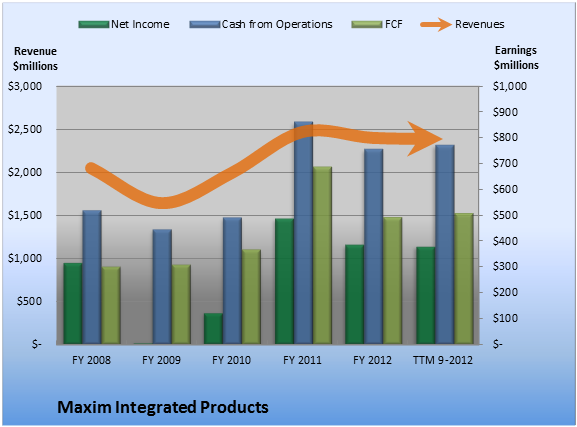Click the orange Revenues trend arrowhead

[x=425, y=139]
